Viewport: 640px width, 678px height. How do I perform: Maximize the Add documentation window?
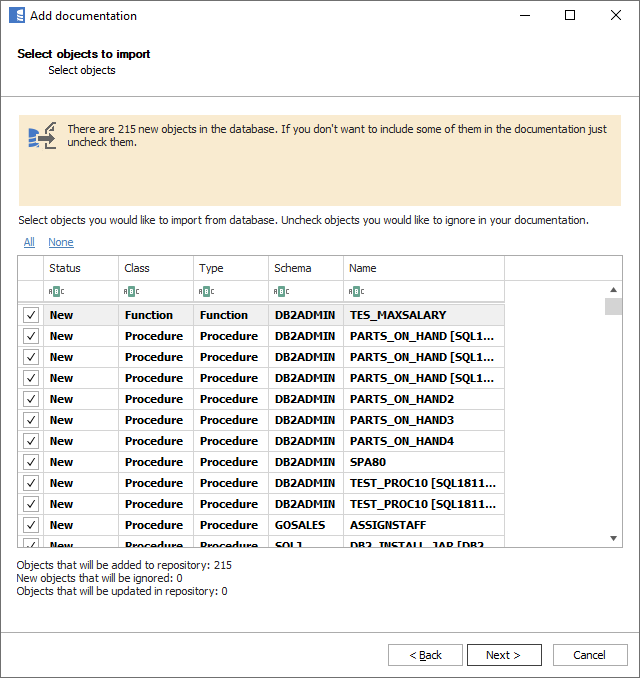point(570,16)
